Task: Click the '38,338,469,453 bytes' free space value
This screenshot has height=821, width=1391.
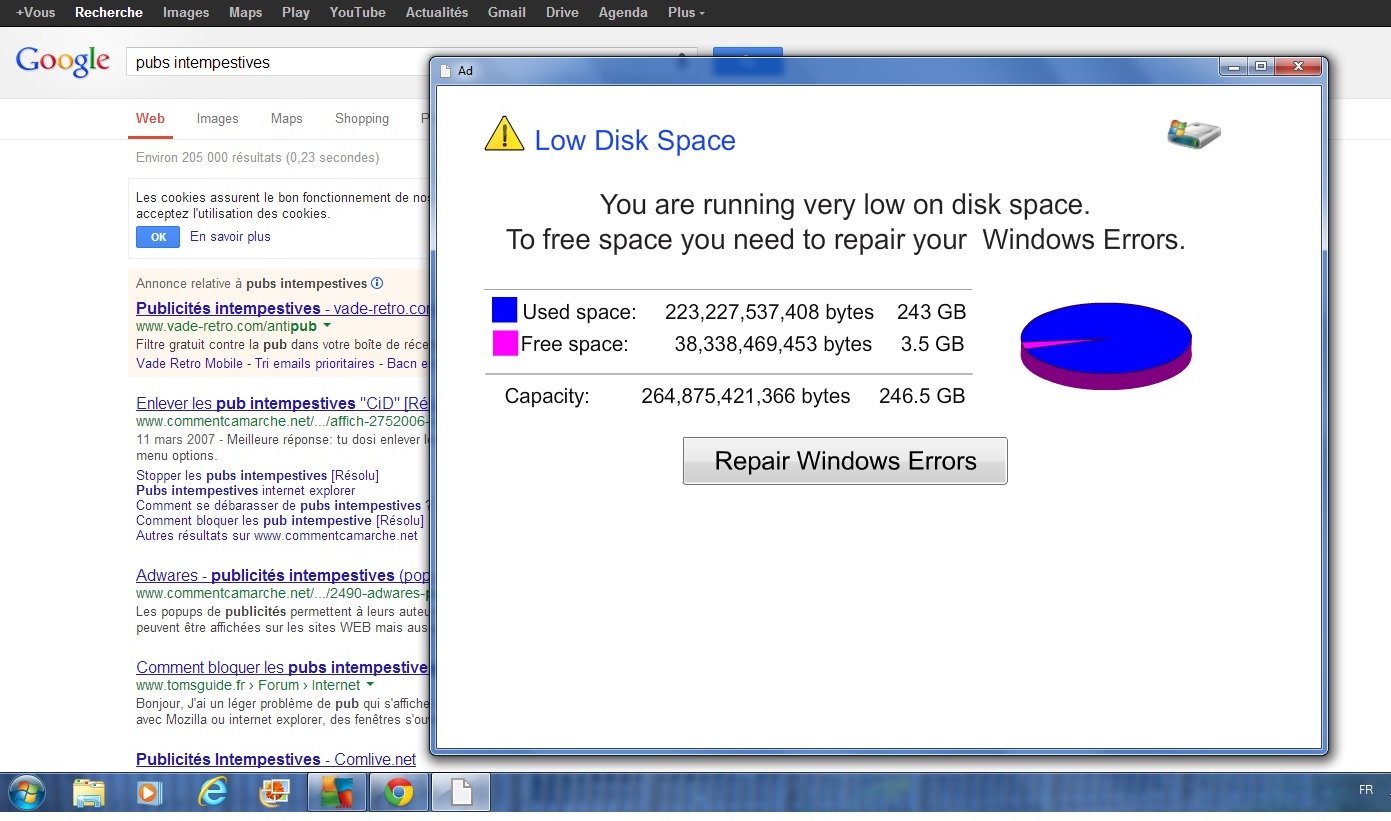Action: (x=773, y=344)
